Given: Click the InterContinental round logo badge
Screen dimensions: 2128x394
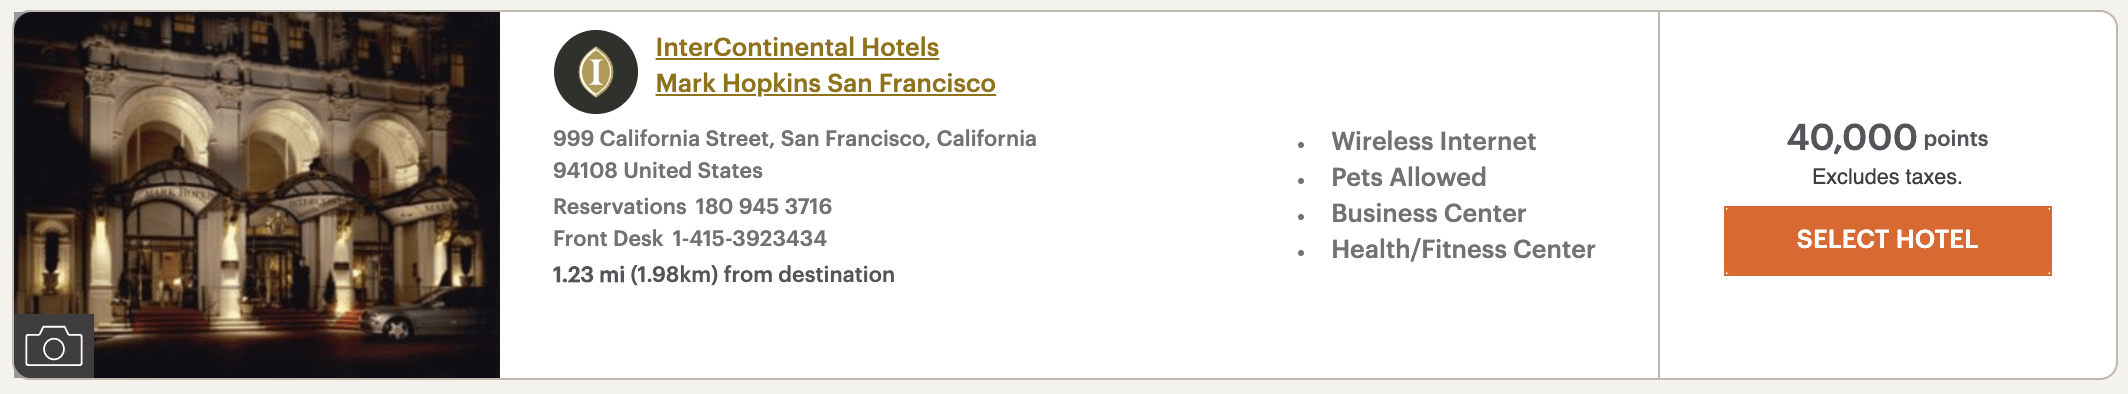Looking at the screenshot, I should [596, 72].
